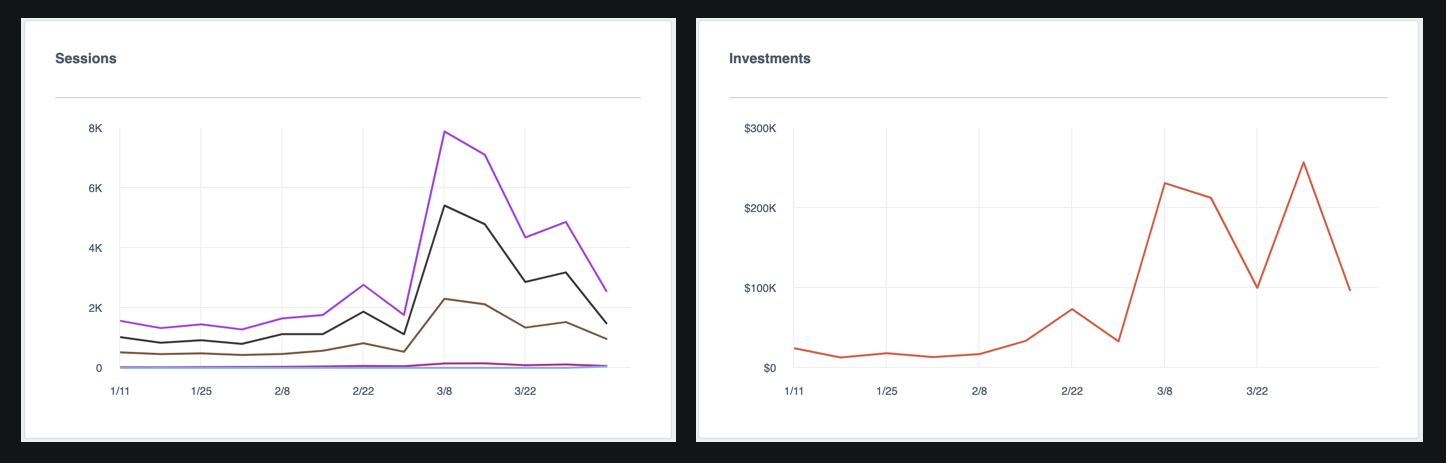Click the Investments chart title
Viewport: 1446px width, 463px height.
pos(770,58)
